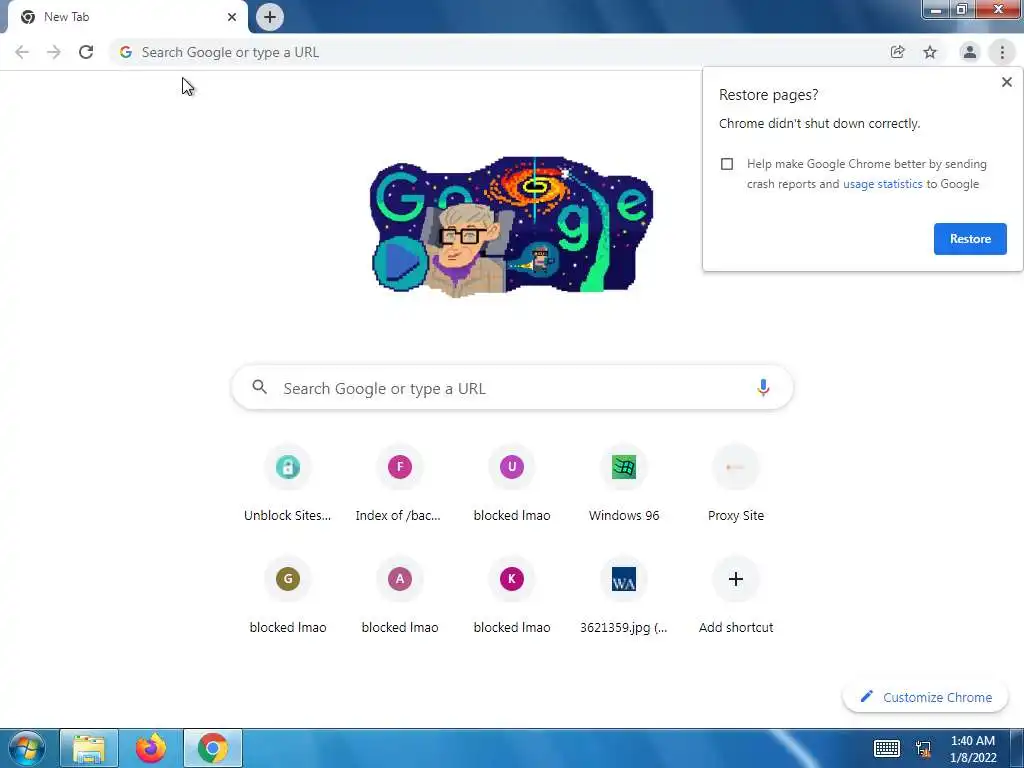Open File Explorer from the taskbar

click(x=89, y=748)
